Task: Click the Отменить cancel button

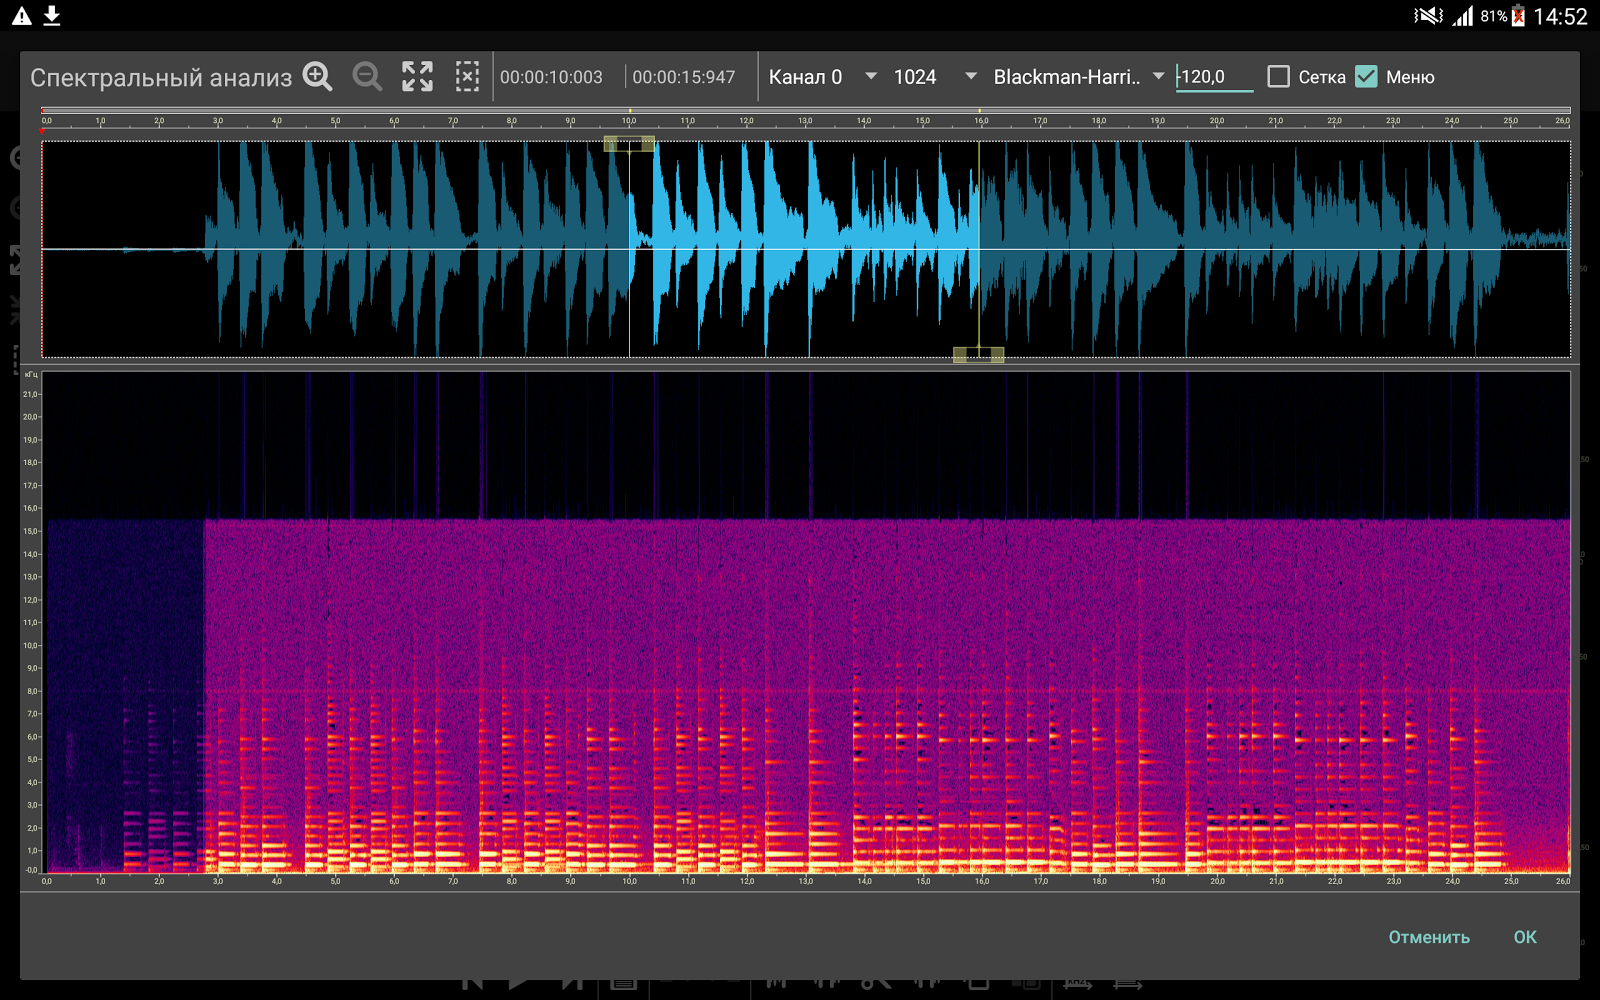Action: tap(1429, 937)
